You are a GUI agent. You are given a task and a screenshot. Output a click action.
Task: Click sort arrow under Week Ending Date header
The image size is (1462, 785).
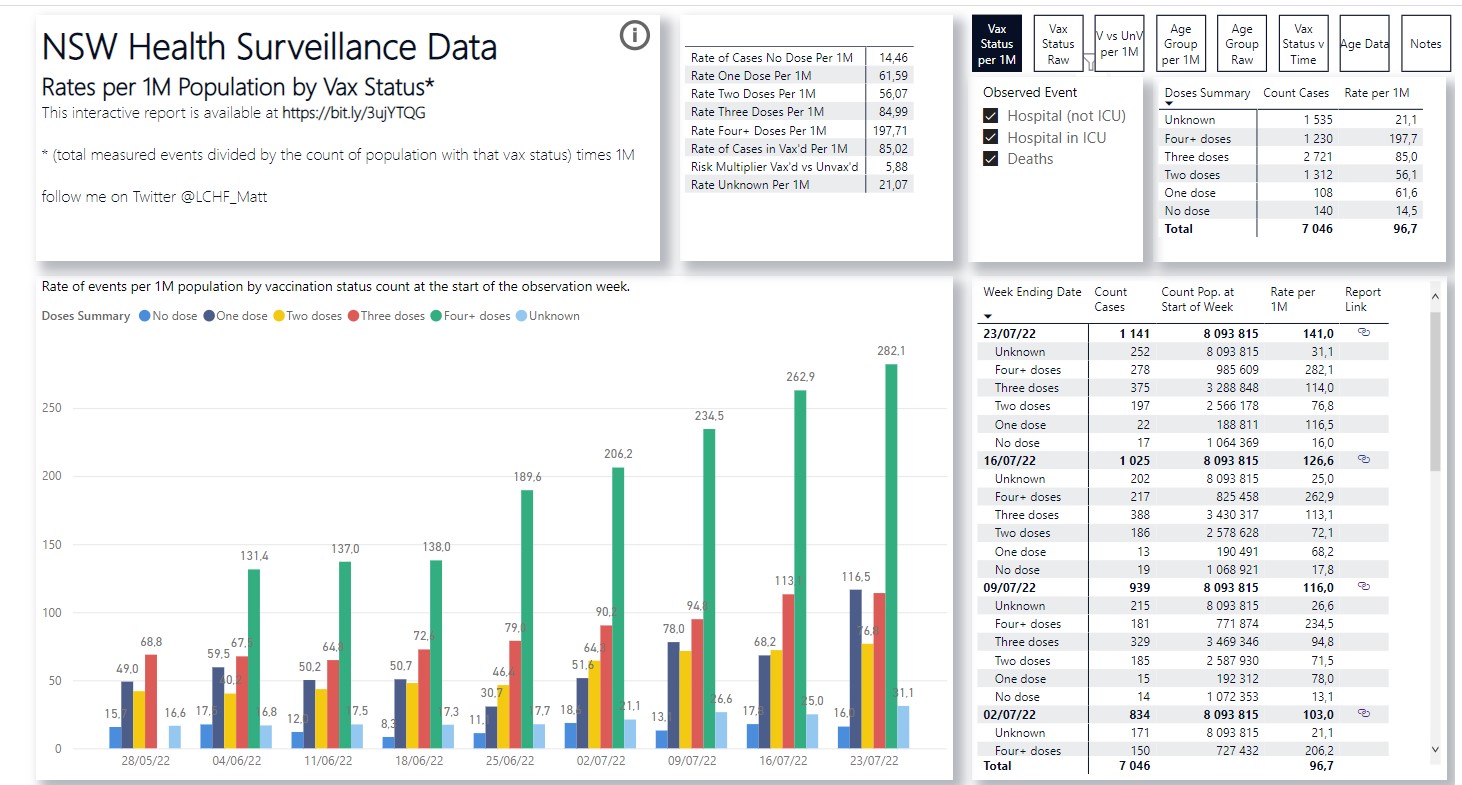tap(988, 315)
